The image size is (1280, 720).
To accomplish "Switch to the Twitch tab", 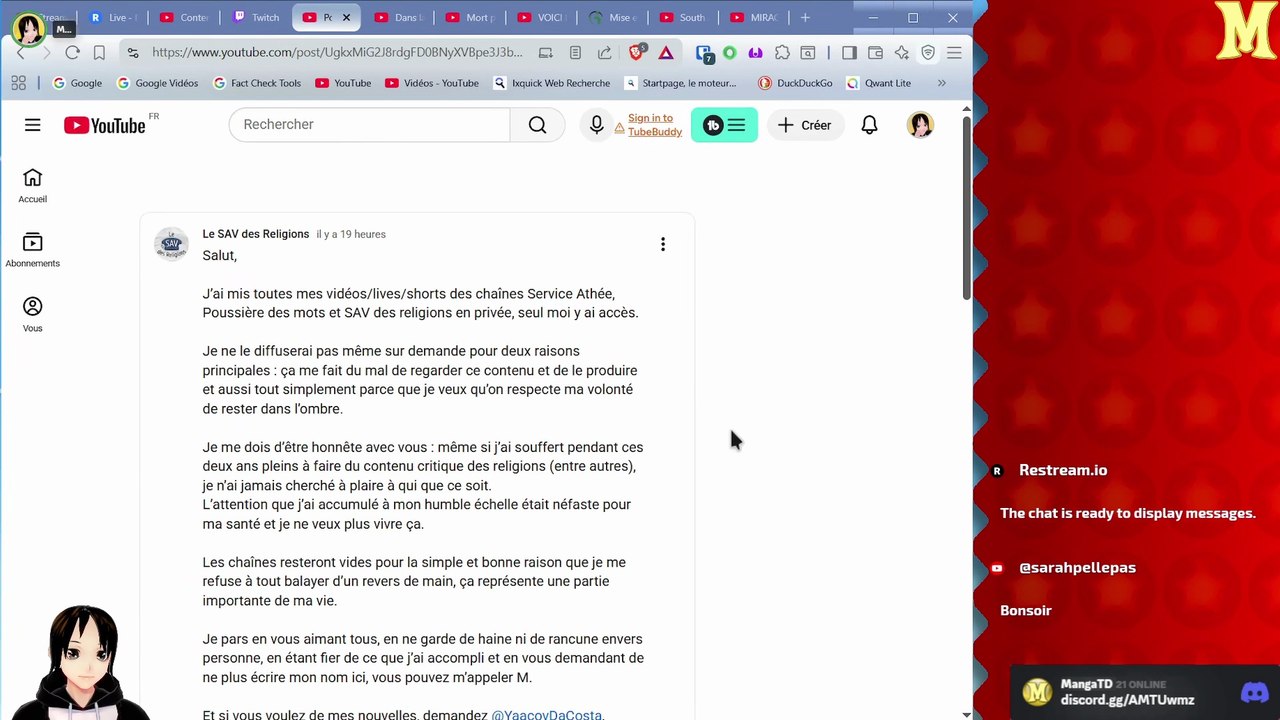I will 256,17.
